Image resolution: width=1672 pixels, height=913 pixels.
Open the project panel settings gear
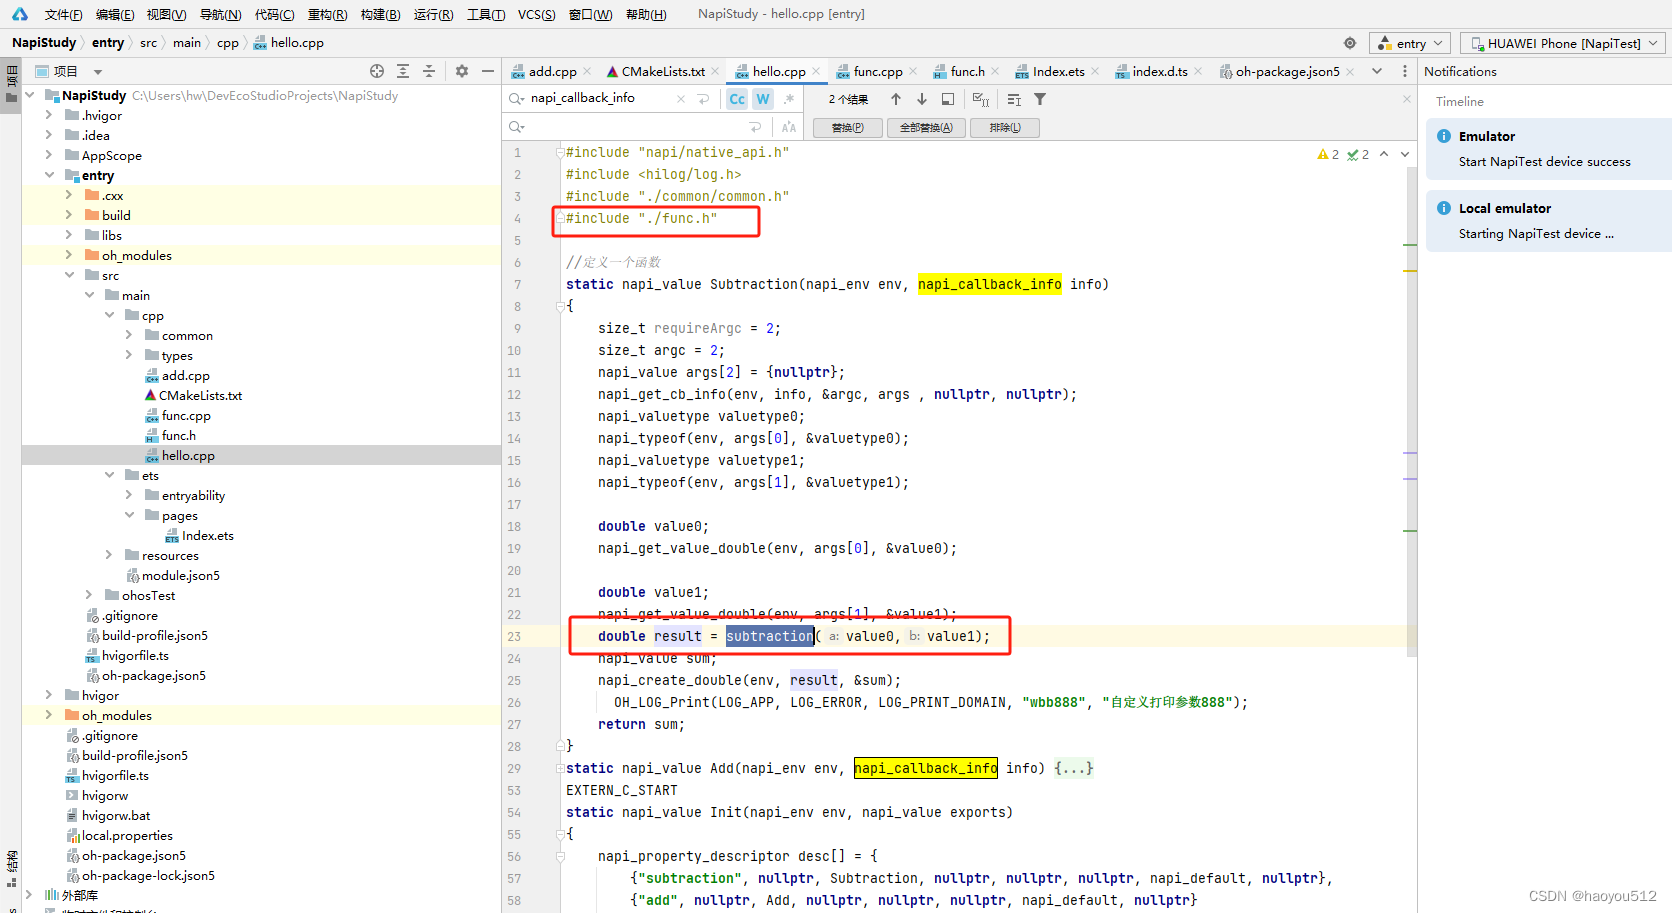click(x=462, y=71)
